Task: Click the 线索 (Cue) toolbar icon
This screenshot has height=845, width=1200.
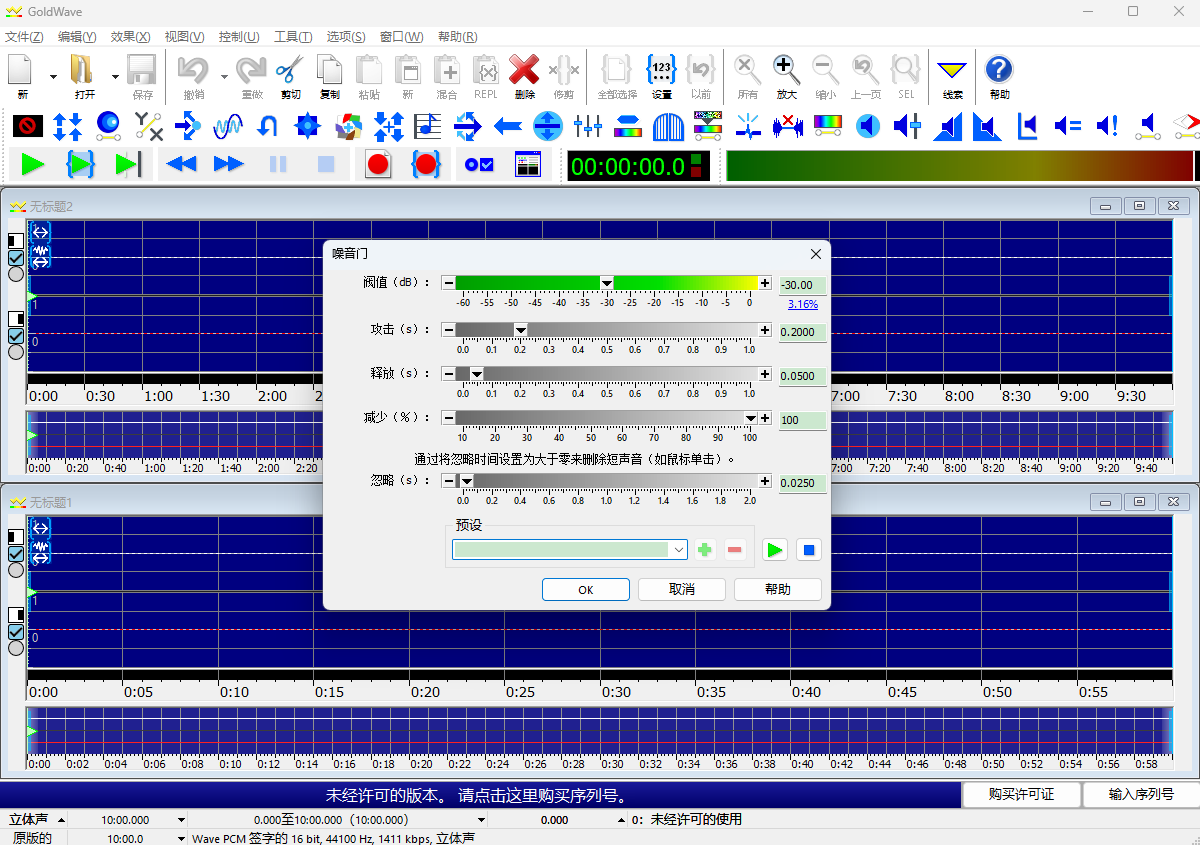Action: [x=952, y=71]
